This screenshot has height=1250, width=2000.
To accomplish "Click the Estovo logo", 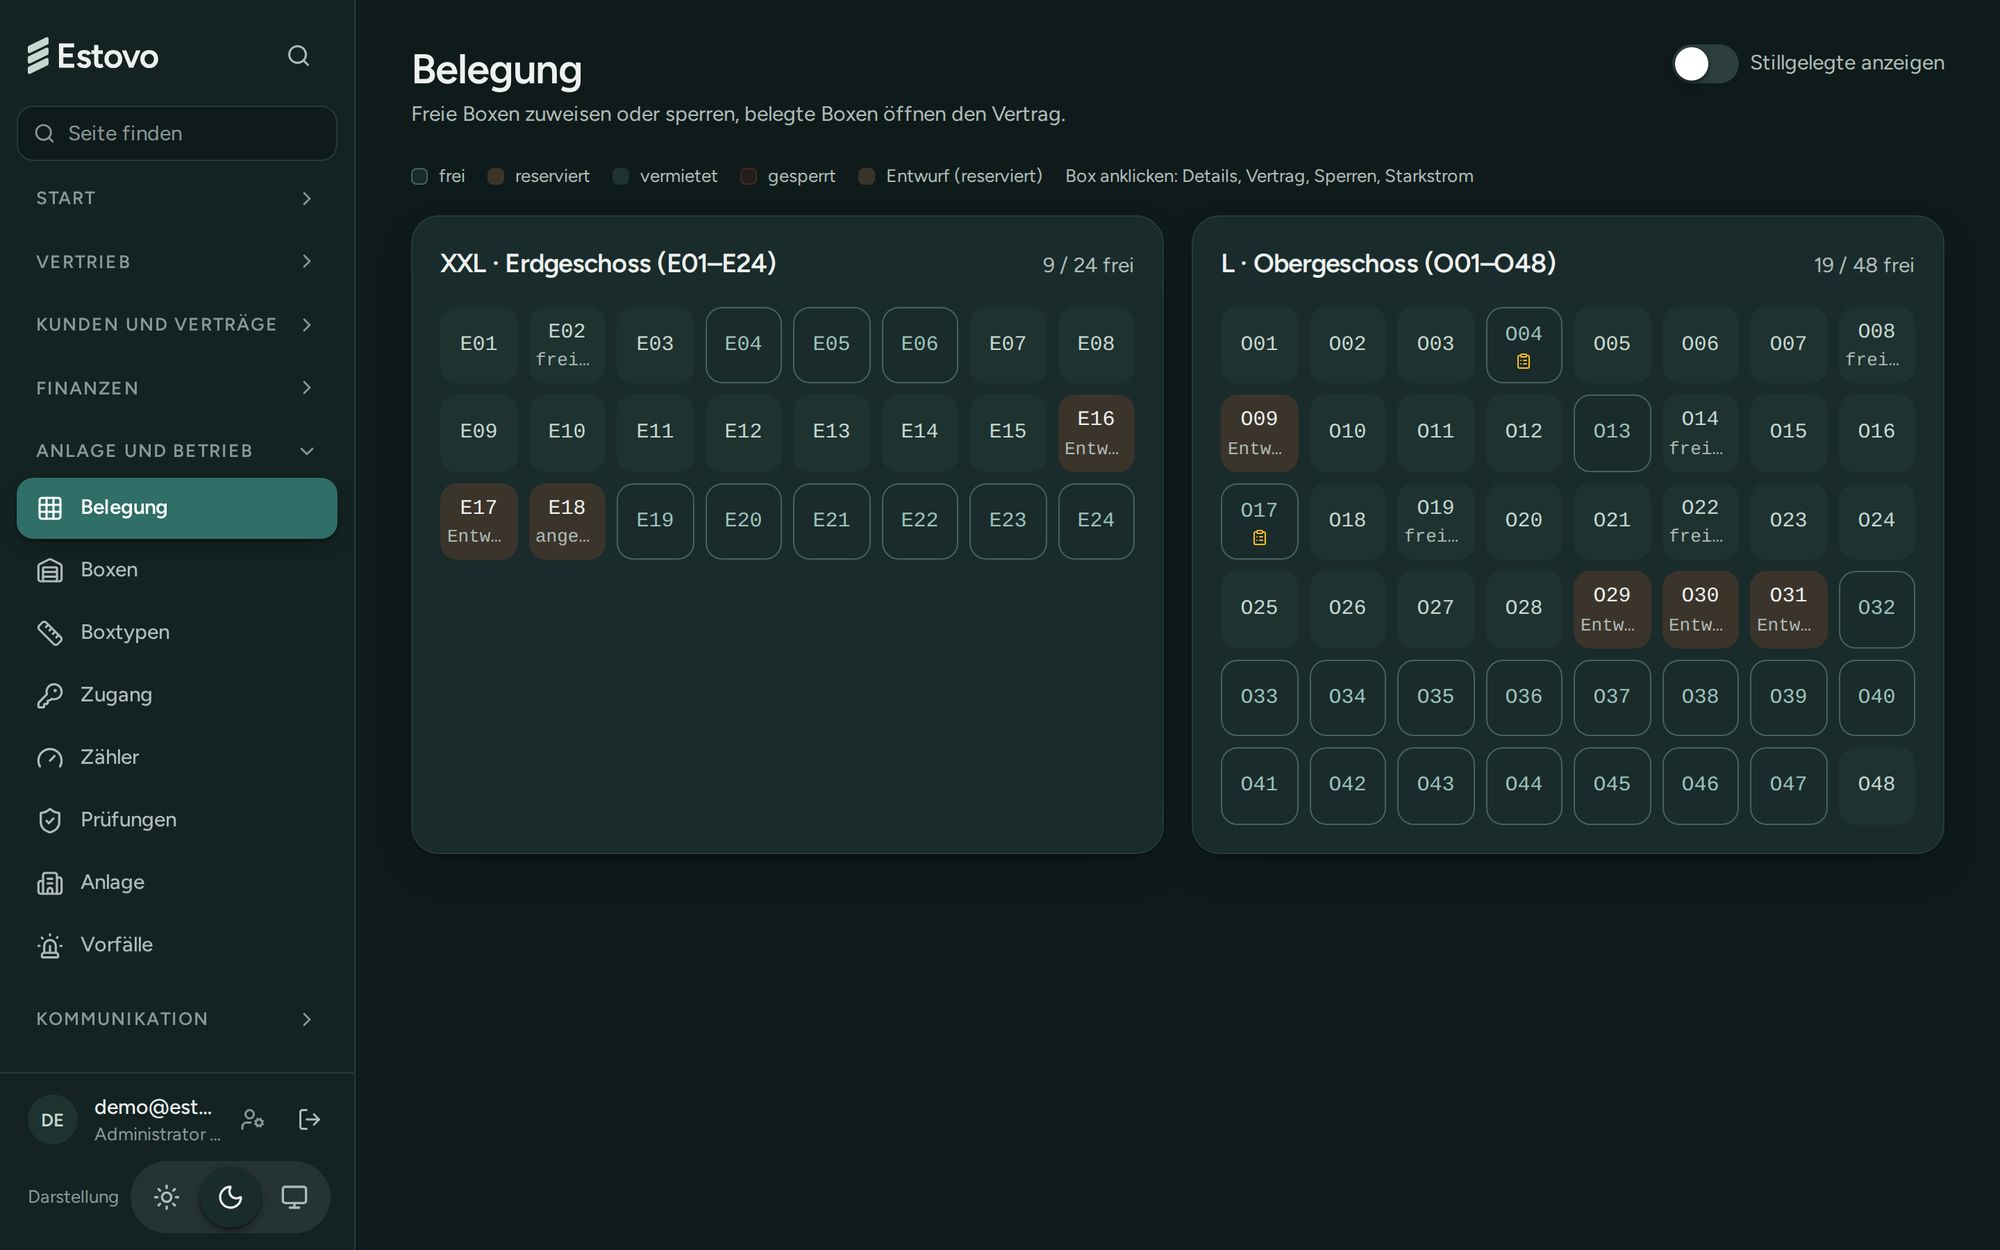I will 92,56.
